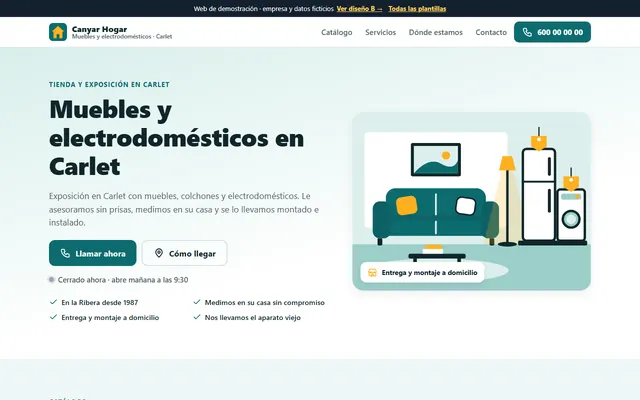This screenshot has height=400, width=640.
Task: Click the Web de demostración notice text
Action: [264, 9]
